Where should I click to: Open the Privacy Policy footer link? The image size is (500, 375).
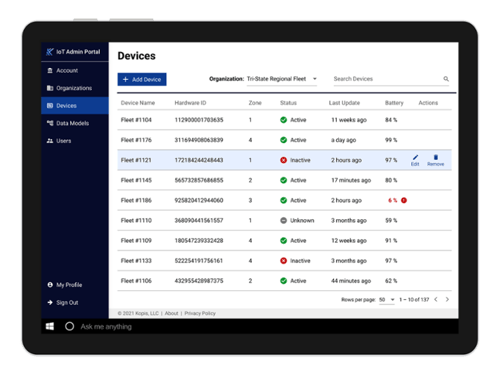pos(200,313)
